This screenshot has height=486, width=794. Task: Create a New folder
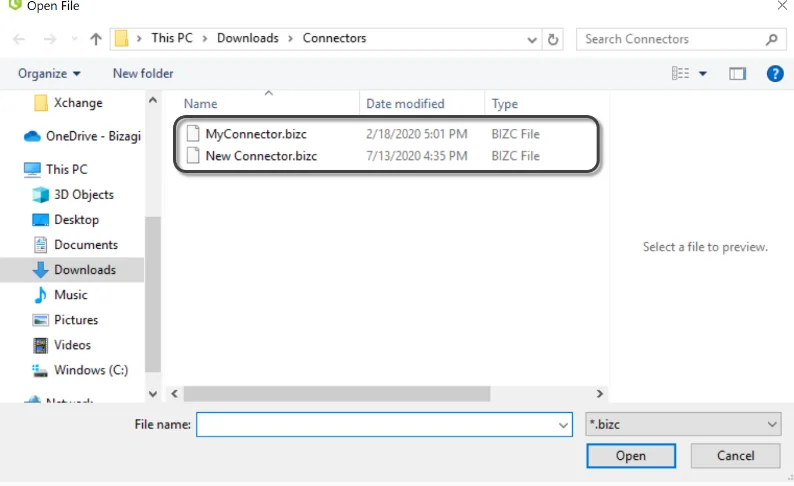pyautogui.click(x=143, y=74)
